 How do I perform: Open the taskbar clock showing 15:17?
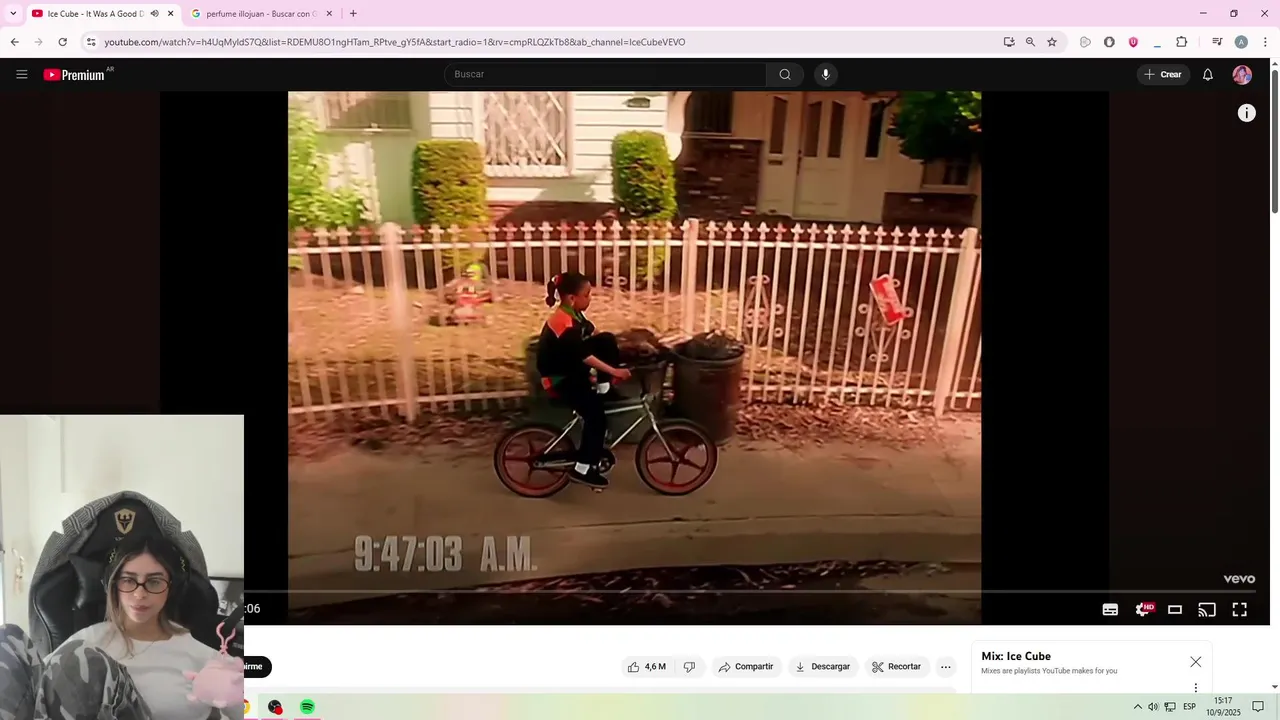[1223, 707]
